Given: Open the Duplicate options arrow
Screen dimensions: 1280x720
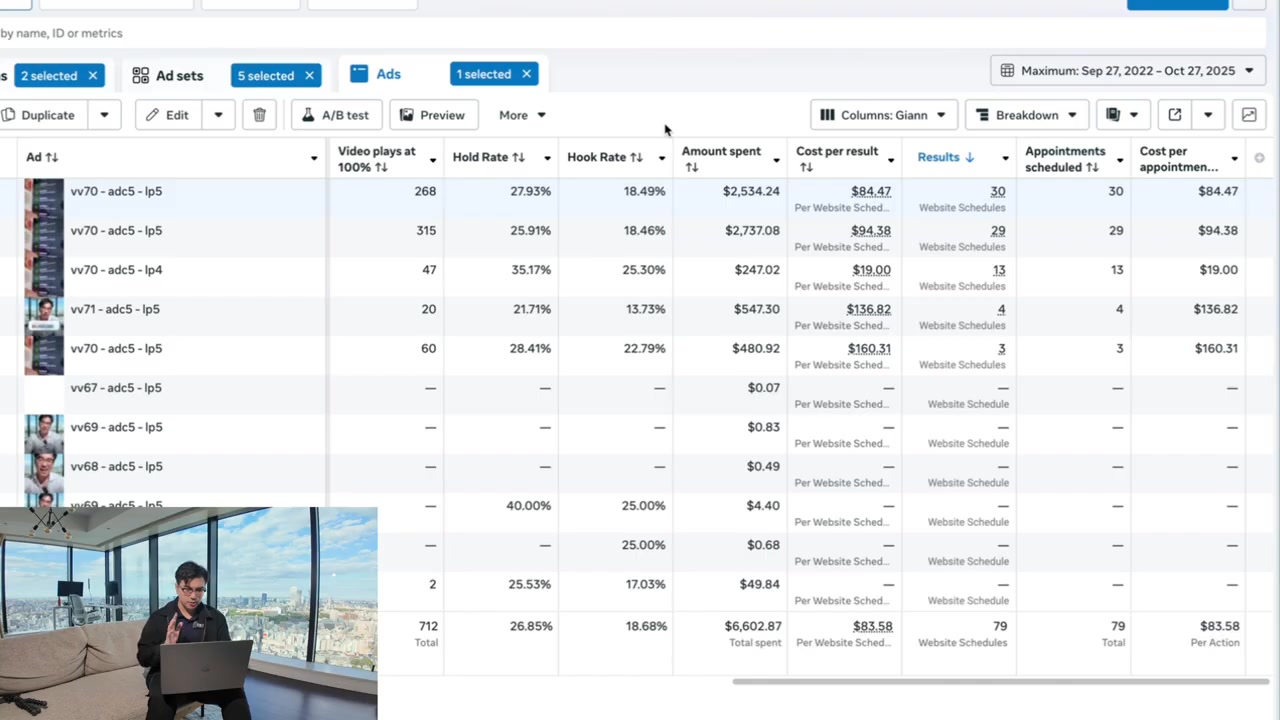Looking at the screenshot, I should click(104, 115).
